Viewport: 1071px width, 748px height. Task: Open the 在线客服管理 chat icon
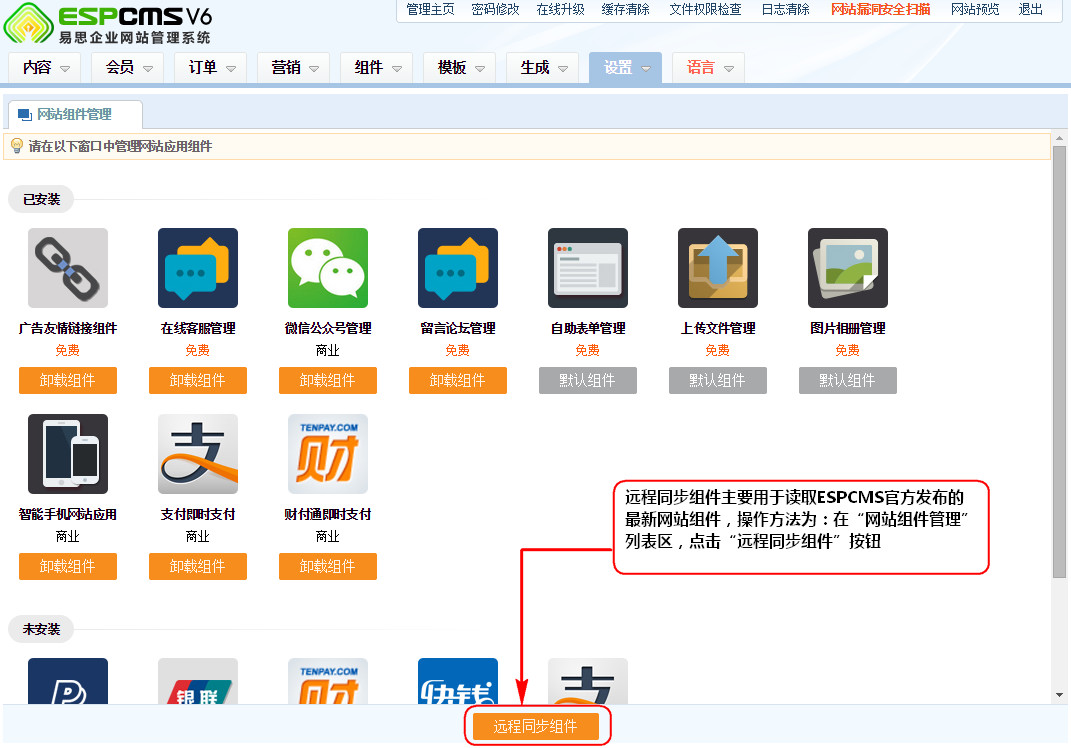pos(197,268)
